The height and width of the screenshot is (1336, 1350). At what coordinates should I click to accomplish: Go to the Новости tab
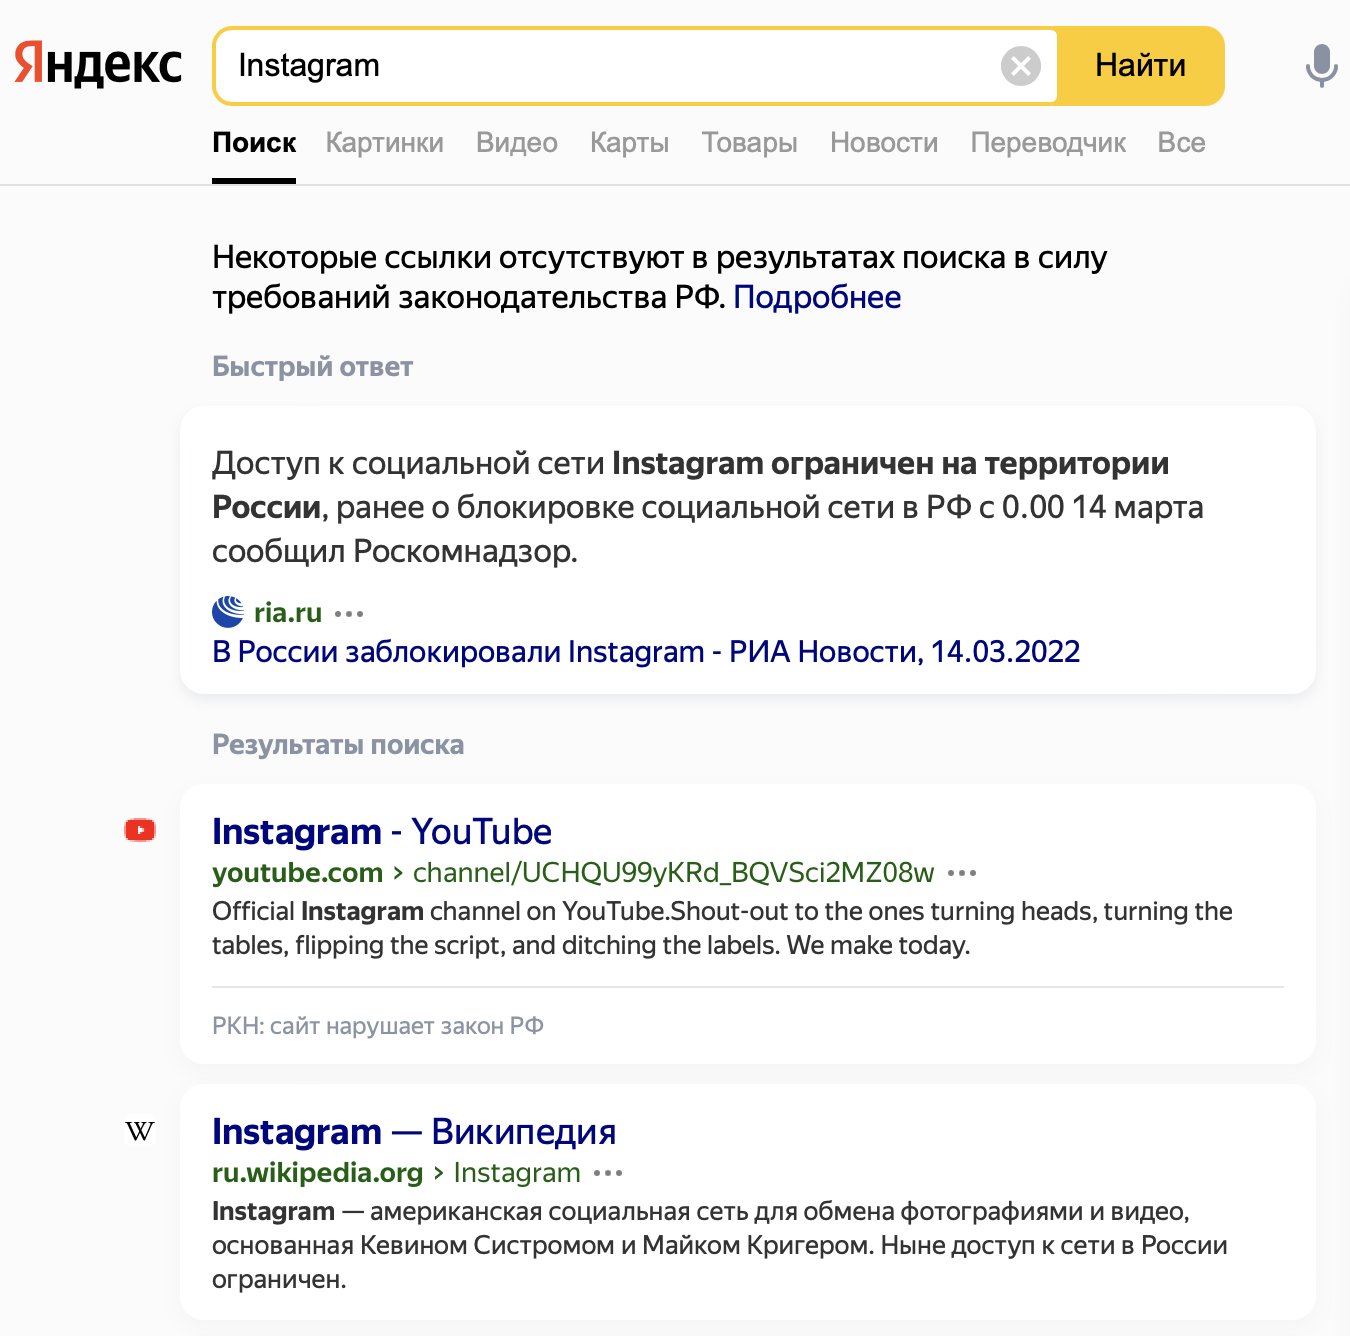[x=884, y=143]
